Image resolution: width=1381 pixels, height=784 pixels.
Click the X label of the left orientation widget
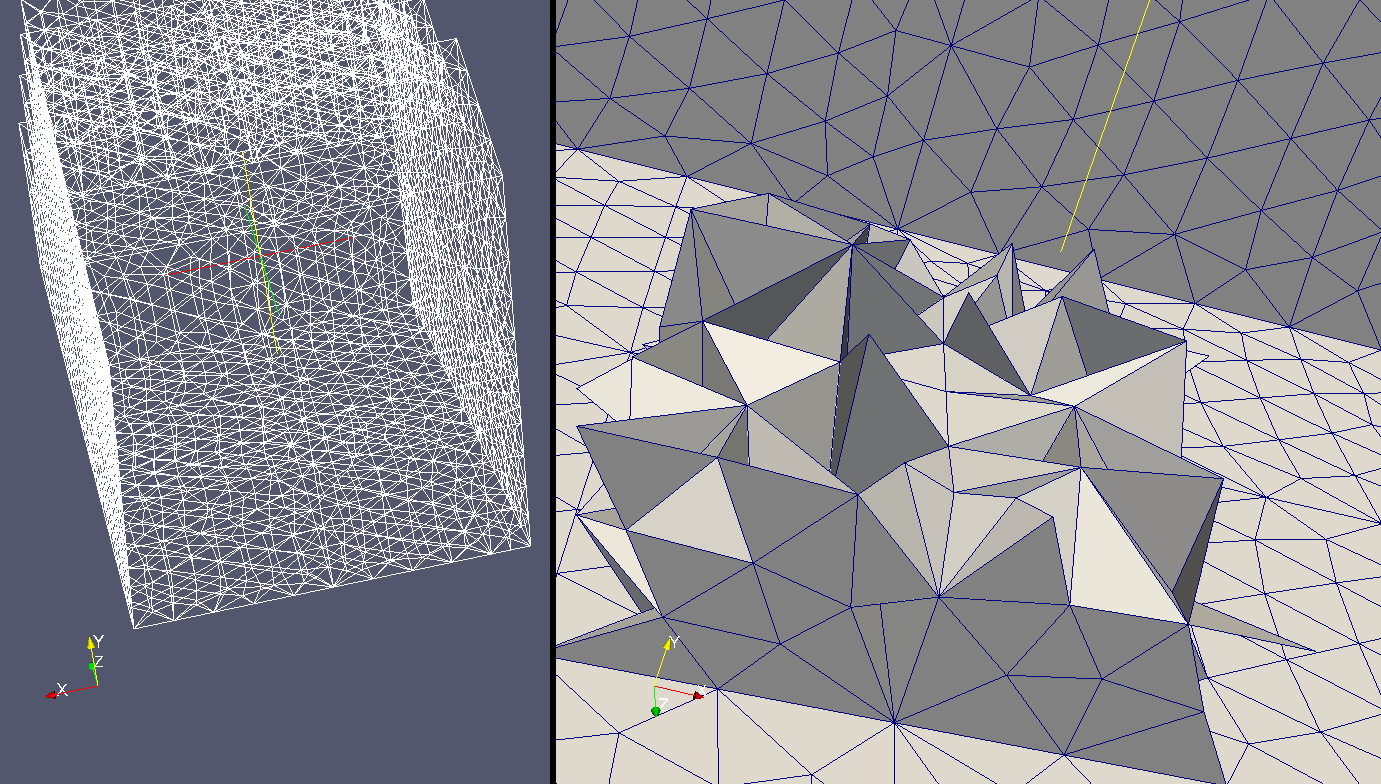point(62,689)
